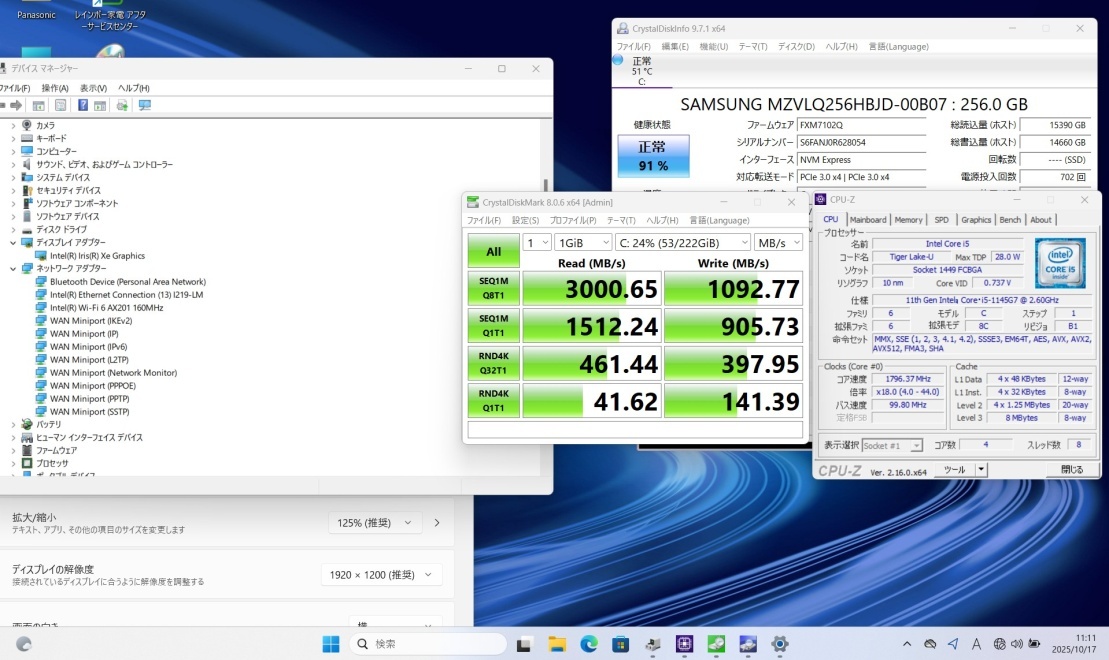This screenshot has height=660, width=1109.
Task: Open the 設定(S) menu in CrystalDiskMark
Action: tap(526, 220)
